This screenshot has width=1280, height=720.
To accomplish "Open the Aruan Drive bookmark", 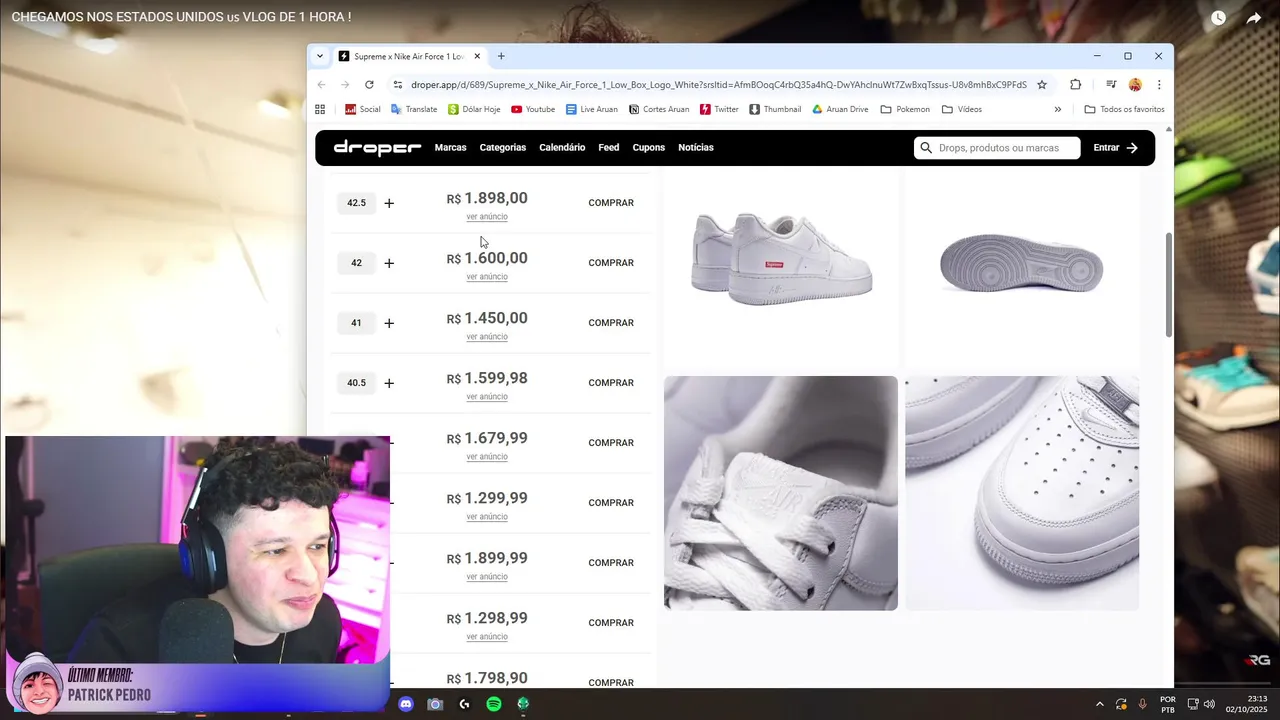I will (x=840, y=109).
